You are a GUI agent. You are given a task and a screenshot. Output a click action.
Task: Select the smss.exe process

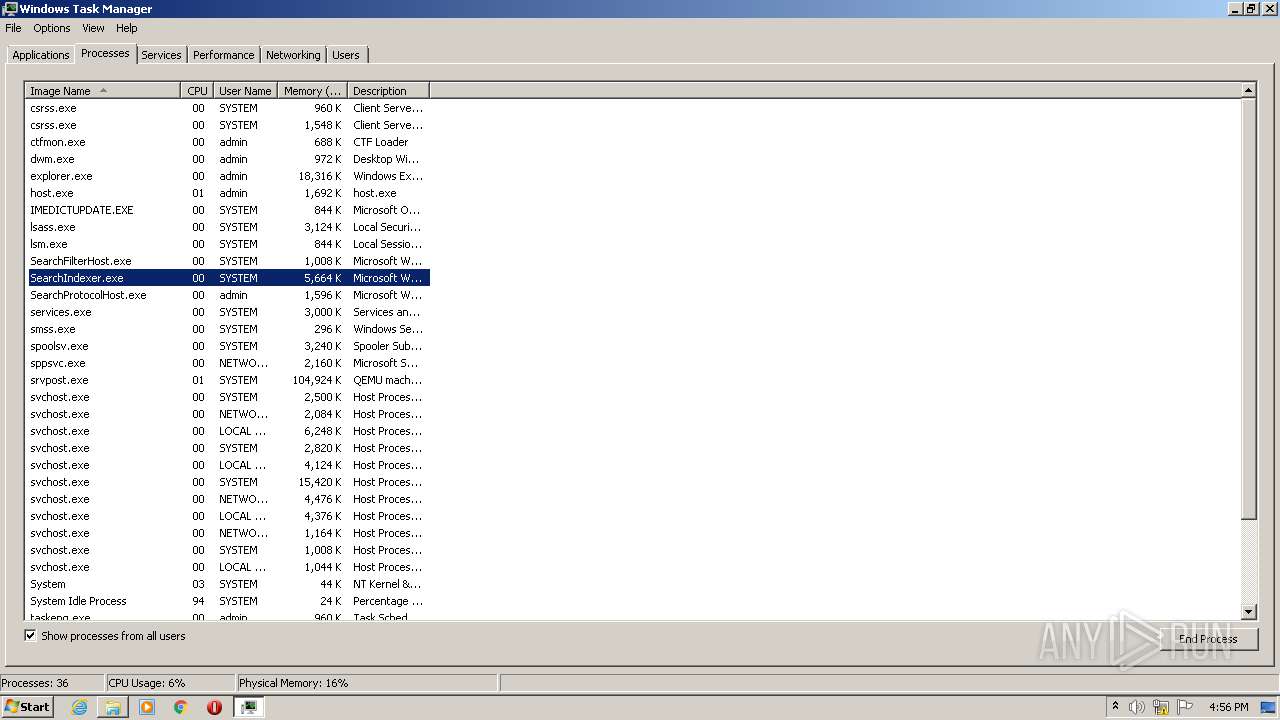click(228, 329)
